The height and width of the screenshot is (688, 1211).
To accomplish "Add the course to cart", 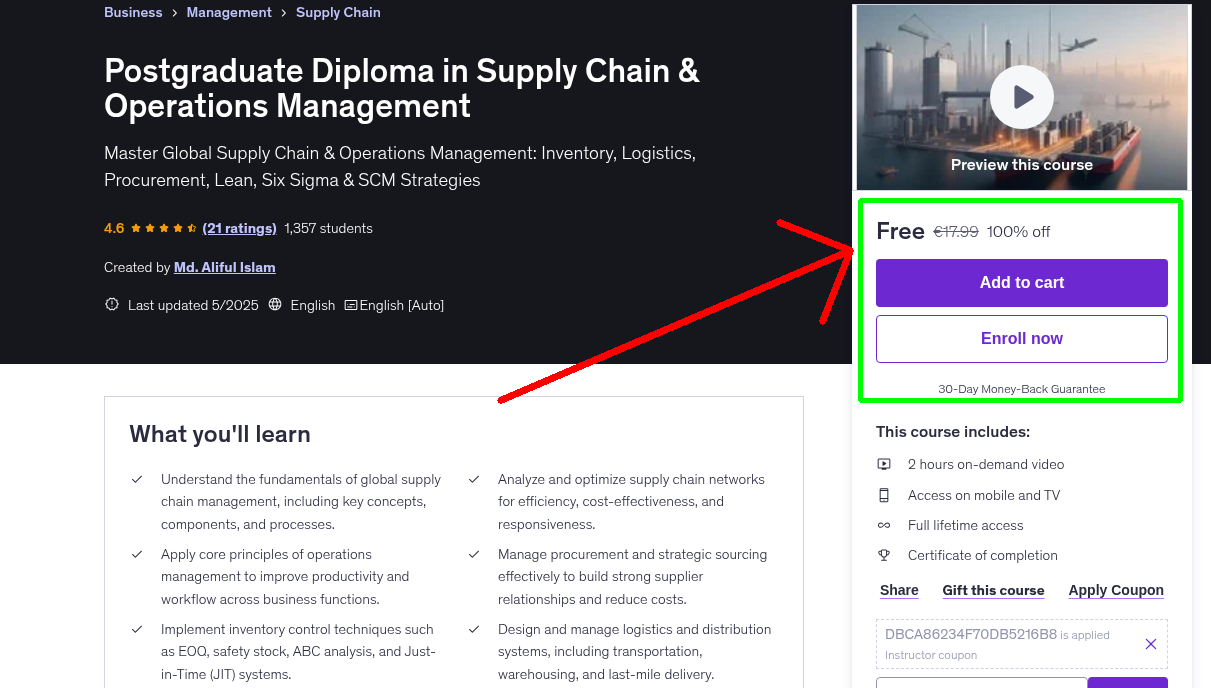I will (x=1021, y=282).
